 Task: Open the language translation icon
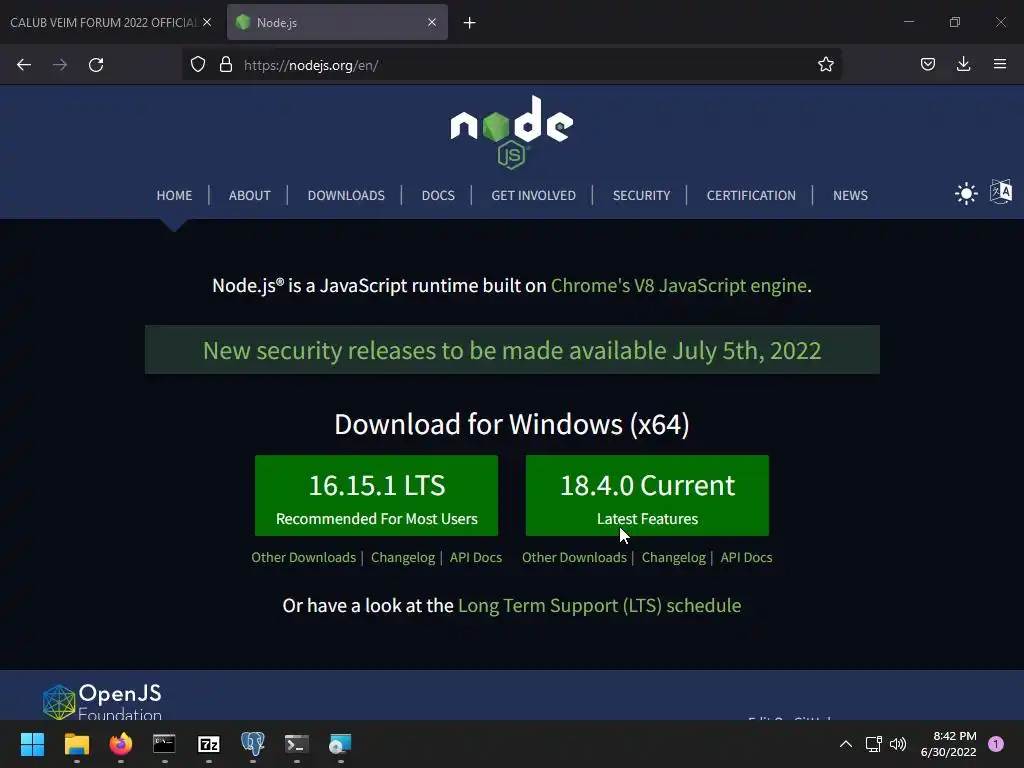[x=1001, y=192]
